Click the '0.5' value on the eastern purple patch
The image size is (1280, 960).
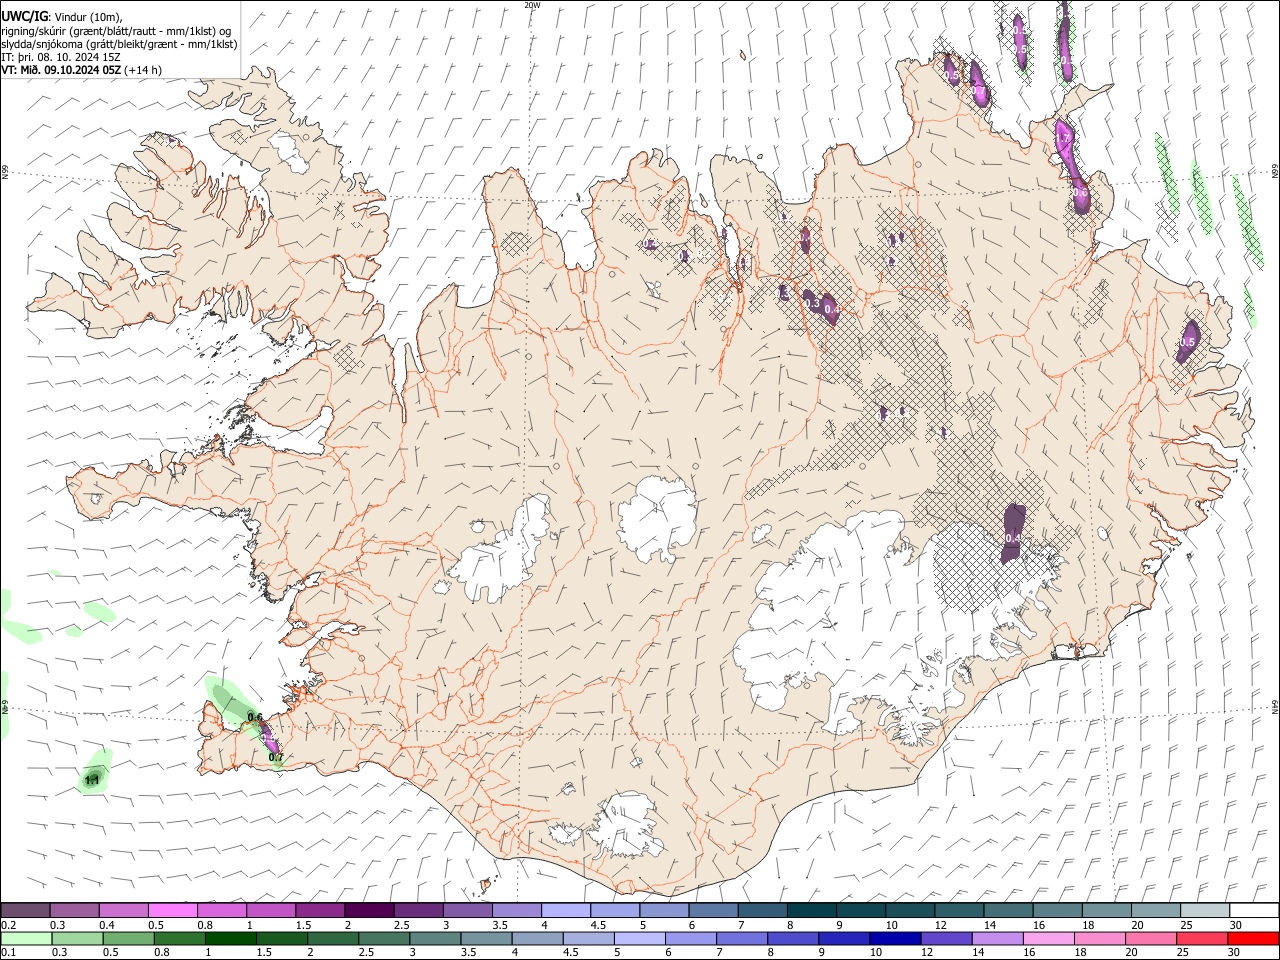point(1187,342)
